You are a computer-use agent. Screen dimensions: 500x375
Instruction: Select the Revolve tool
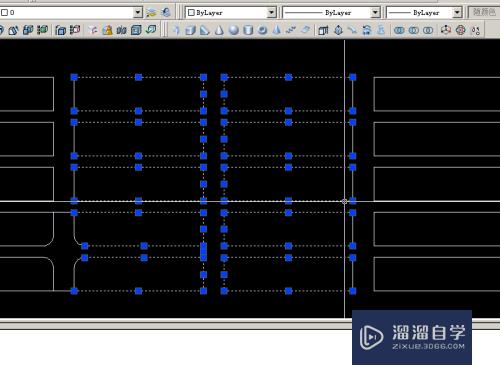pyautogui.click(x=367, y=30)
